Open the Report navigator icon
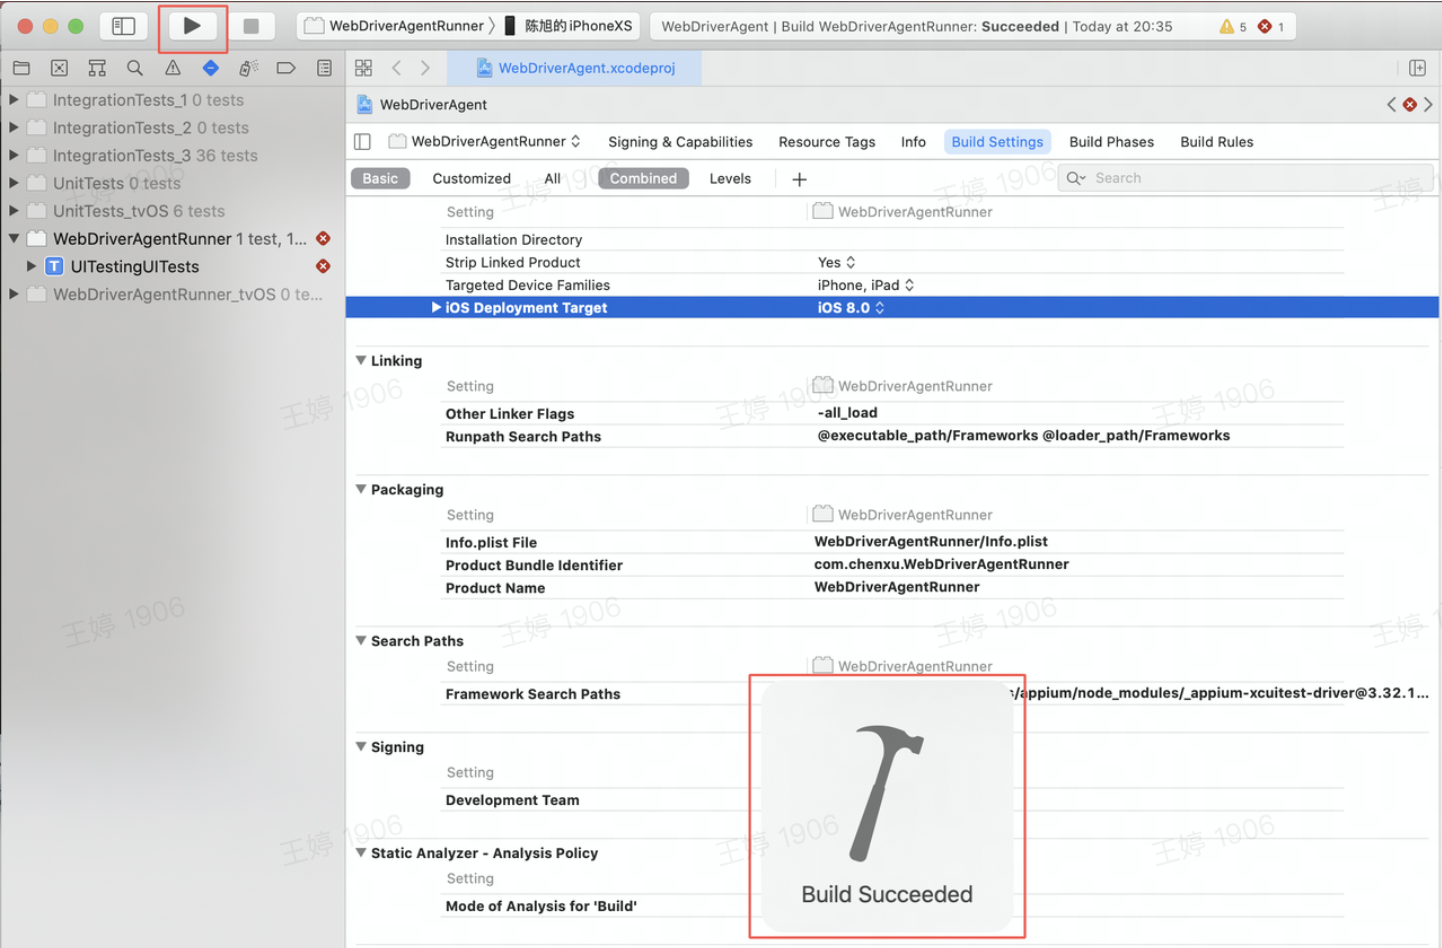 [324, 68]
